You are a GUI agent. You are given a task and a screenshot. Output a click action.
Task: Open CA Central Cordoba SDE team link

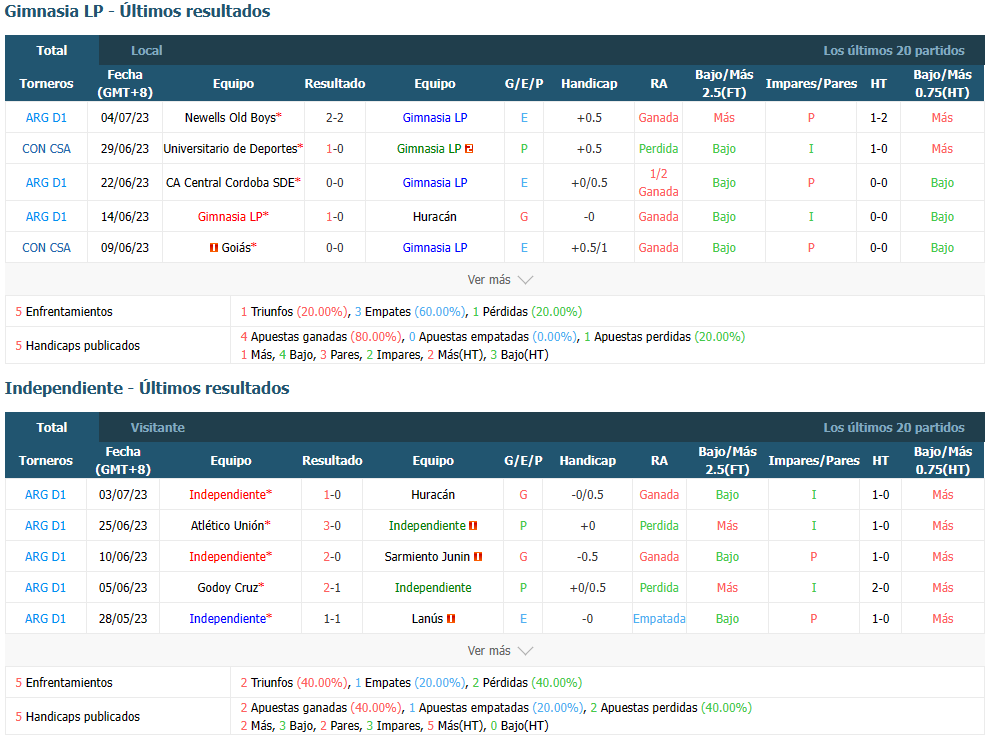pos(230,183)
